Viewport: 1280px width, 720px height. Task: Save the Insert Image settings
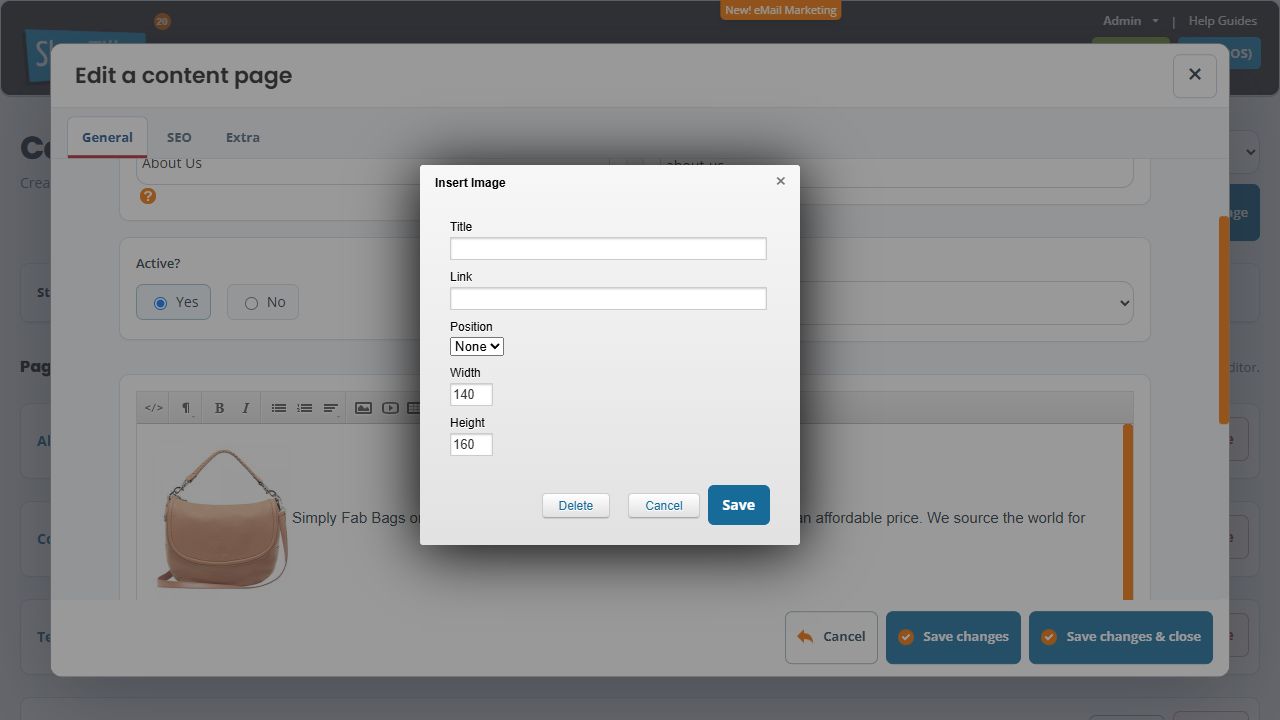tap(739, 505)
